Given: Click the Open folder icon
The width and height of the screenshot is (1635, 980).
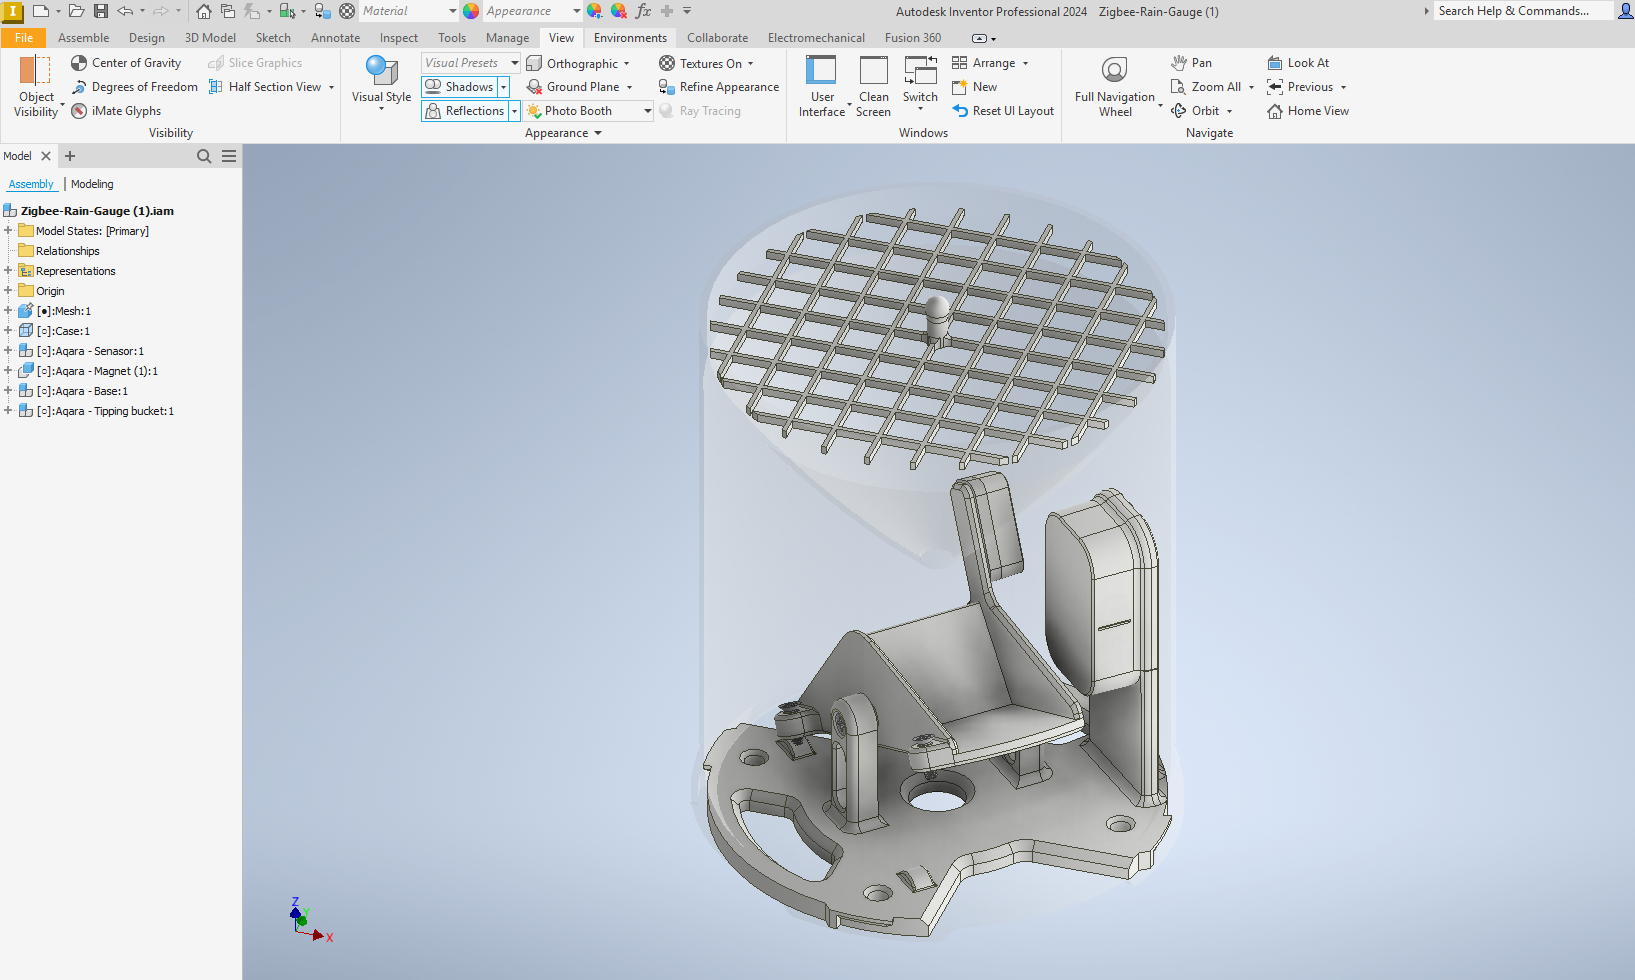Looking at the screenshot, I should [76, 11].
